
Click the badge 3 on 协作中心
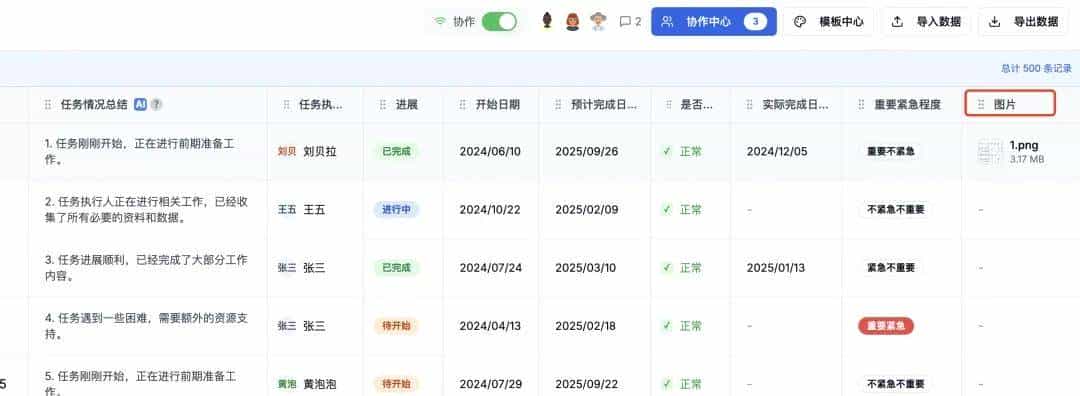755,21
